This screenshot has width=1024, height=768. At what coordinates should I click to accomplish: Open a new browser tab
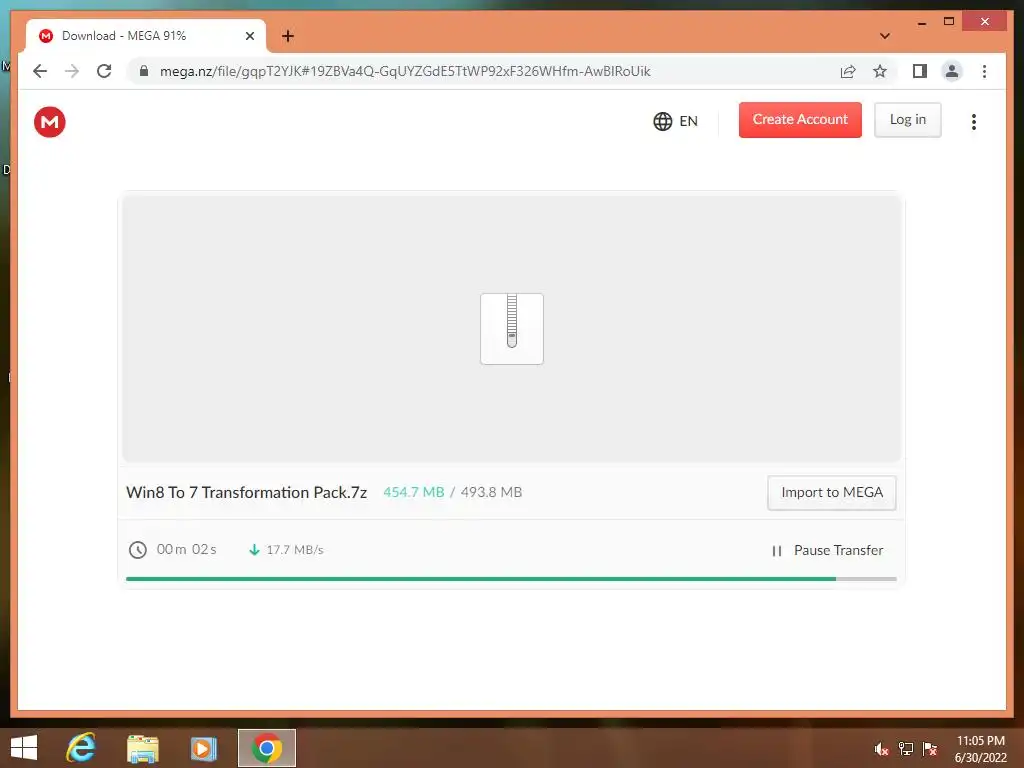click(x=288, y=36)
